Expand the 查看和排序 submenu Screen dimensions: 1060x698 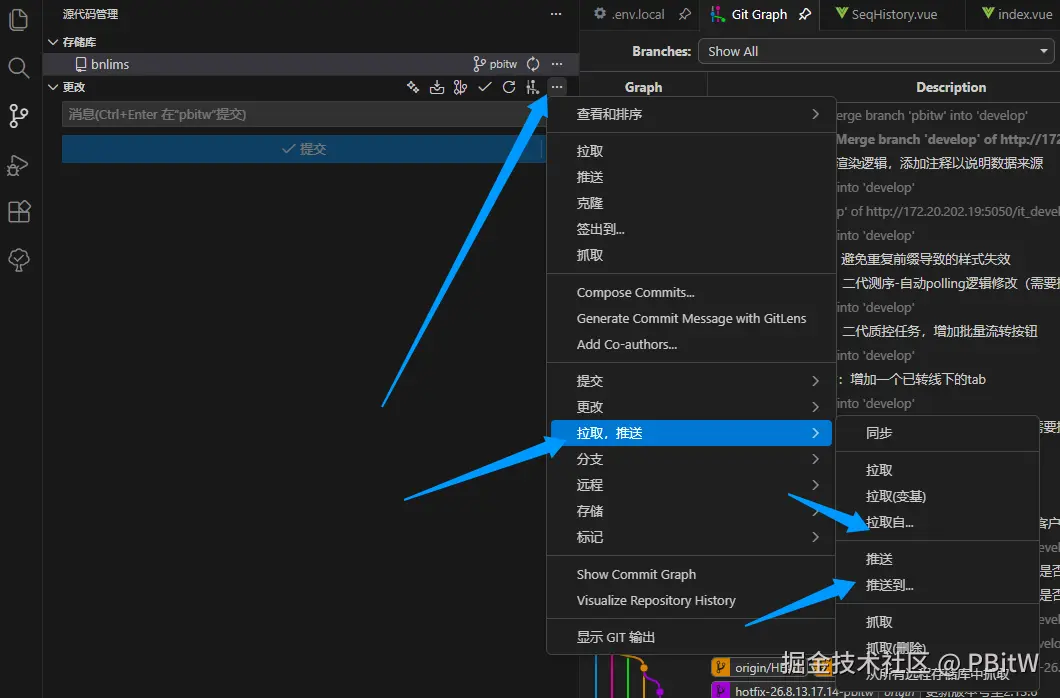[692, 114]
